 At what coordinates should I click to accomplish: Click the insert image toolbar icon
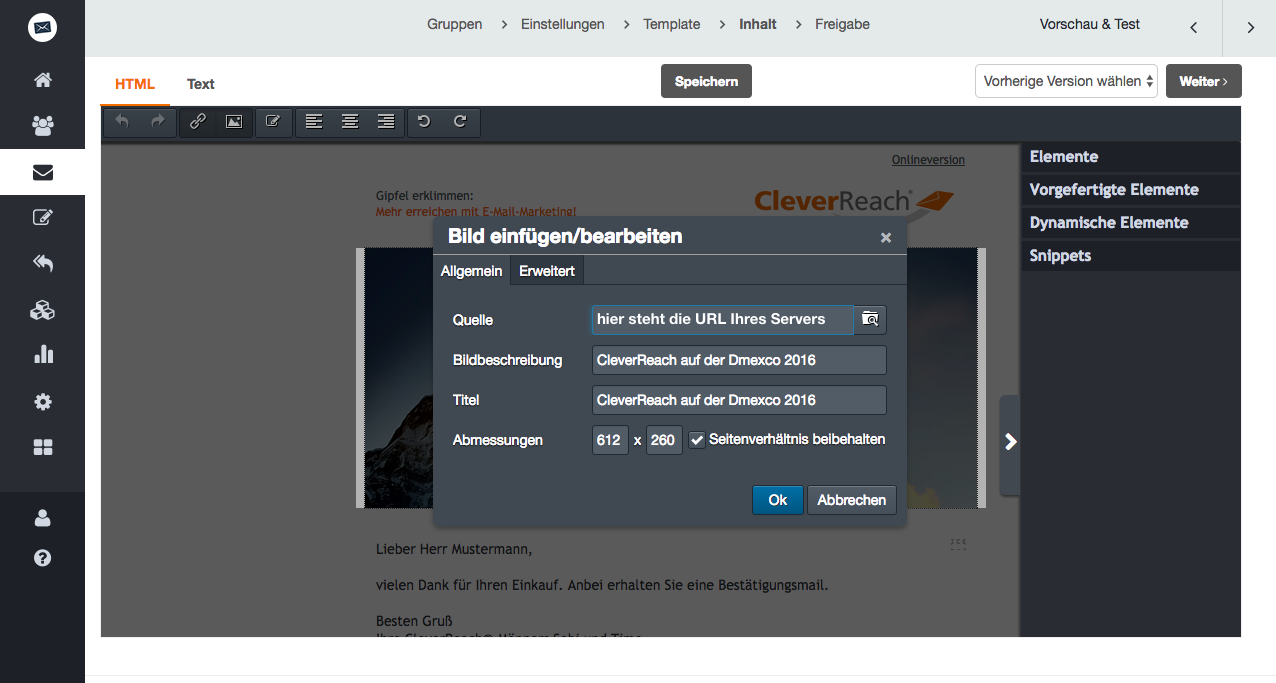click(x=233, y=122)
